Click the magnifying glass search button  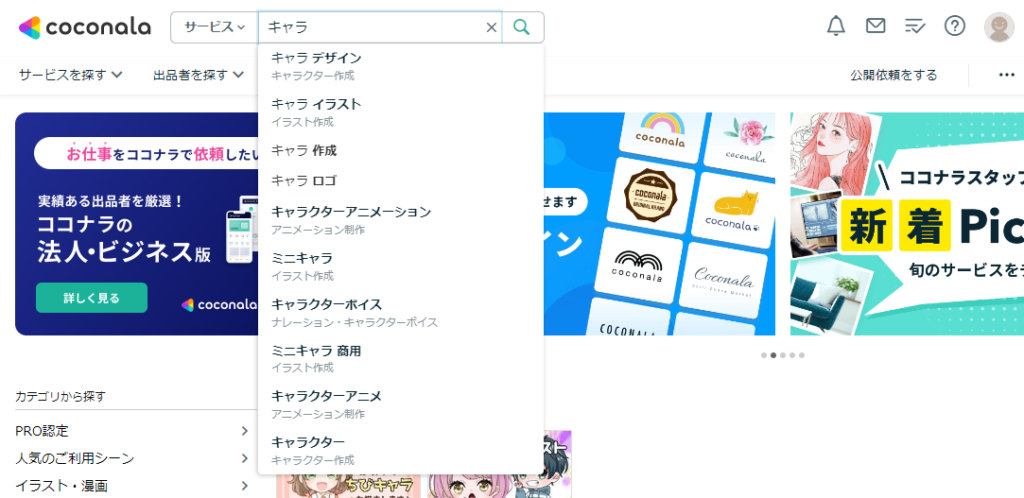click(522, 27)
